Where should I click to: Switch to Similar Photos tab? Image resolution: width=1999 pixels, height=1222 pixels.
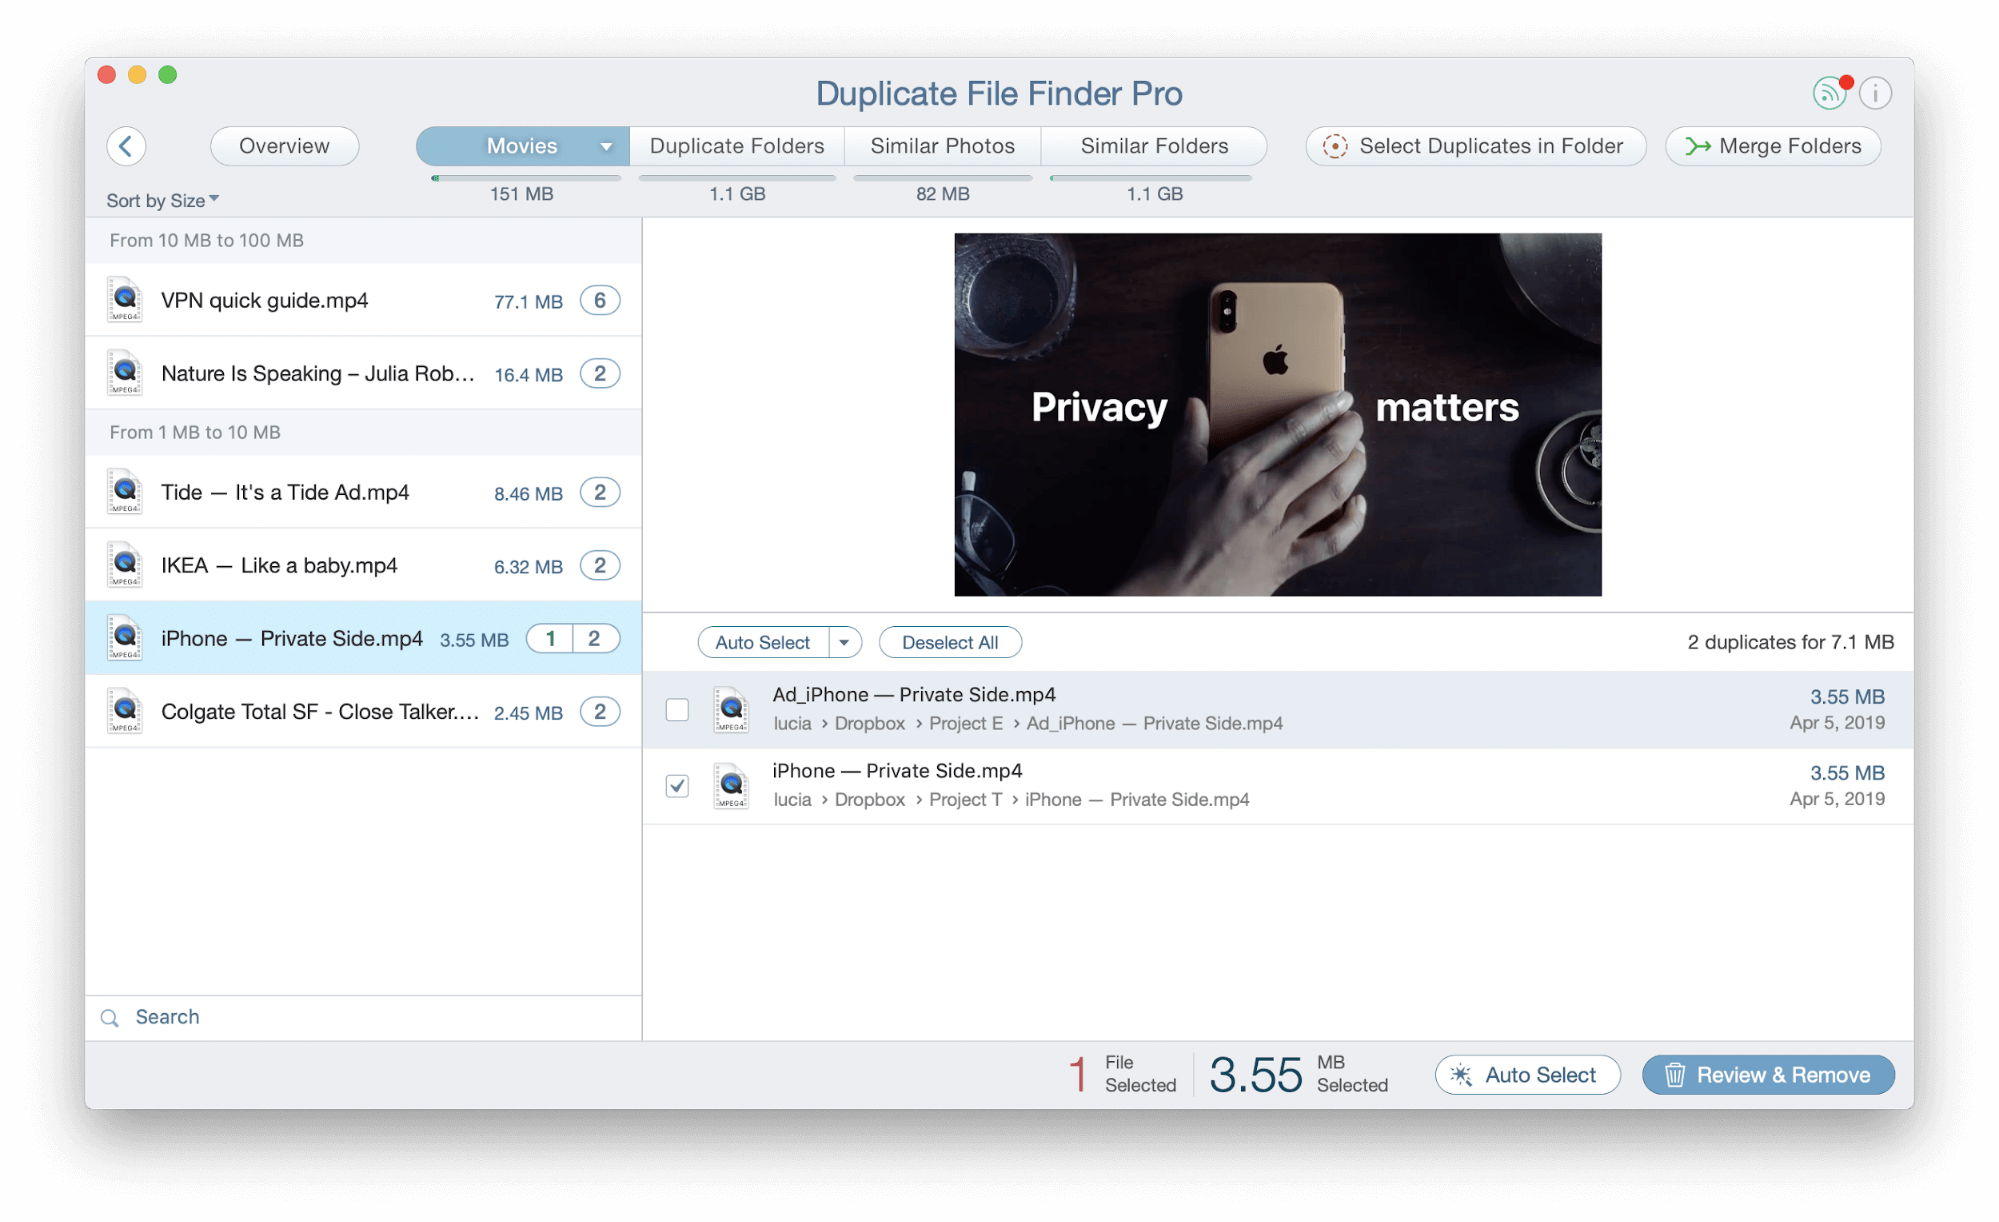[942, 146]
